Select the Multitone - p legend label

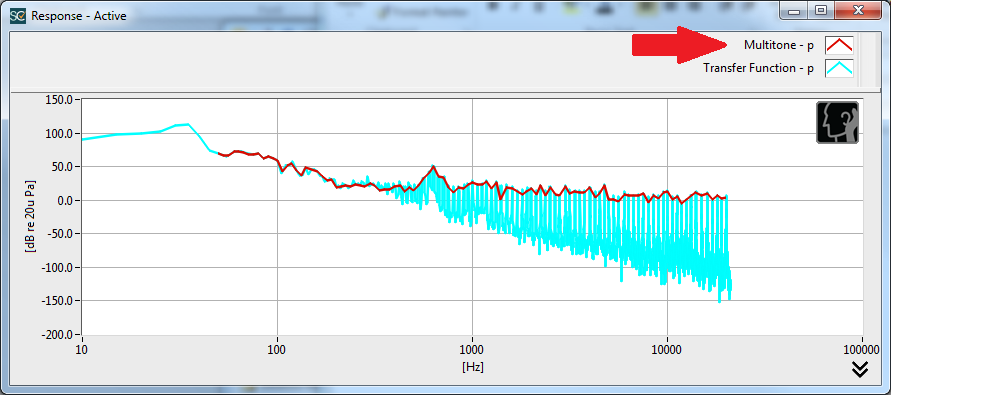coord(778,45)
